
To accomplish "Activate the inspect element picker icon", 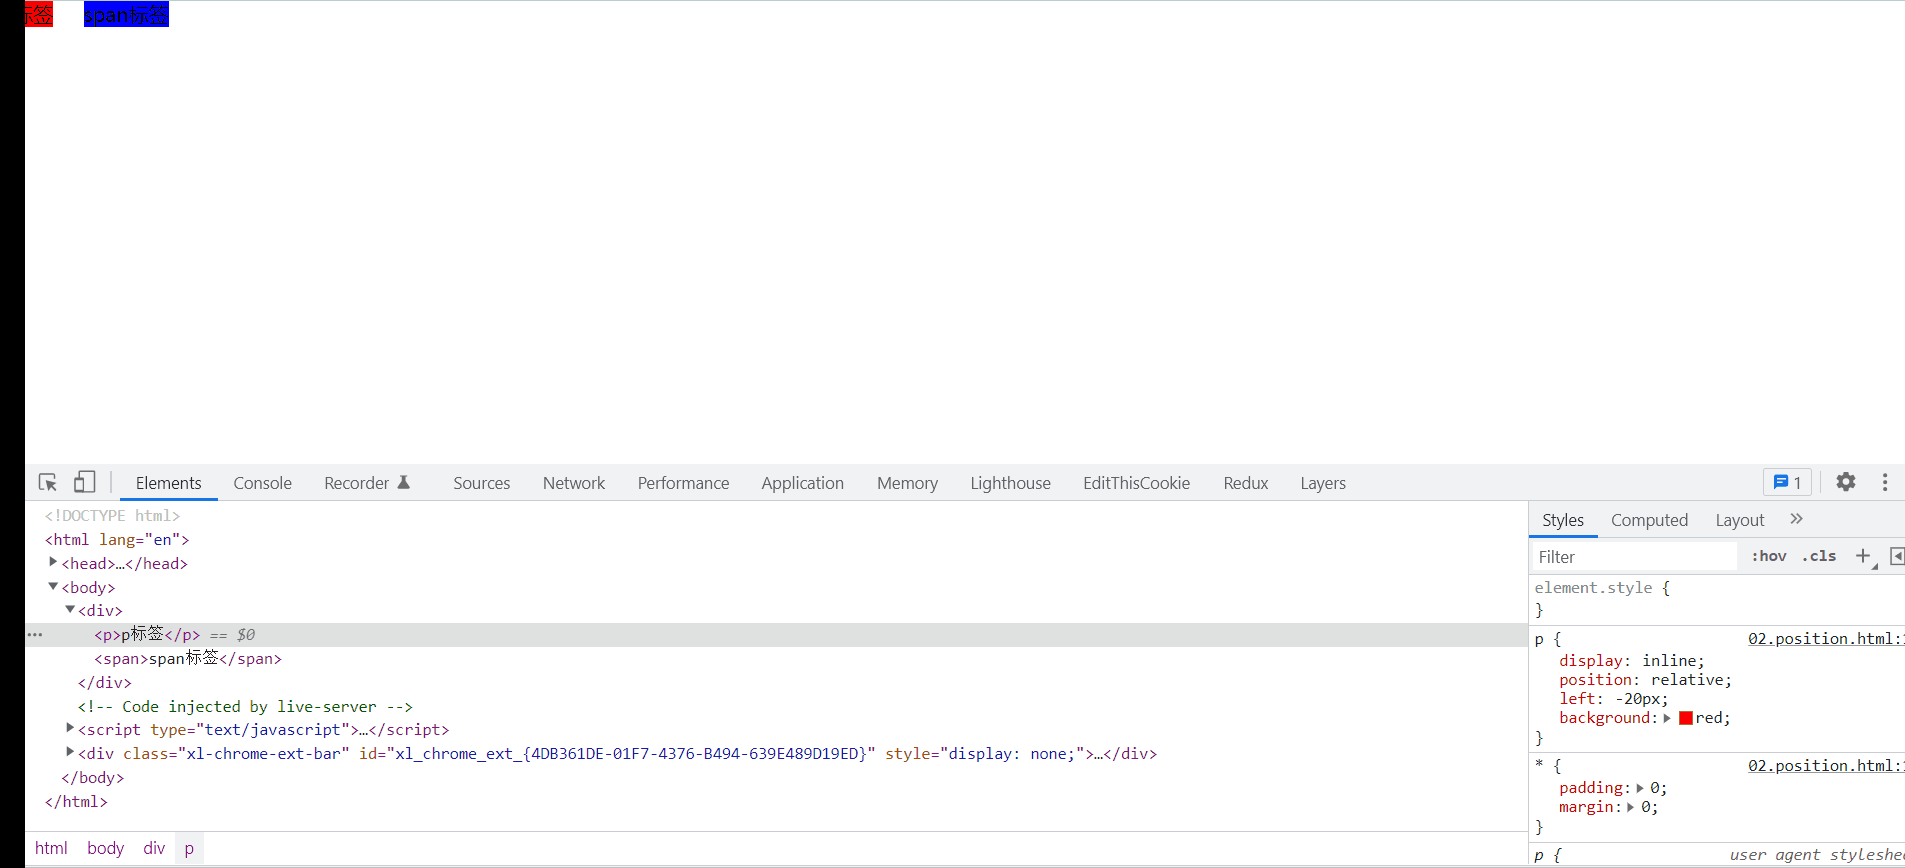I will pyautogui.click(x=48, y=483).
